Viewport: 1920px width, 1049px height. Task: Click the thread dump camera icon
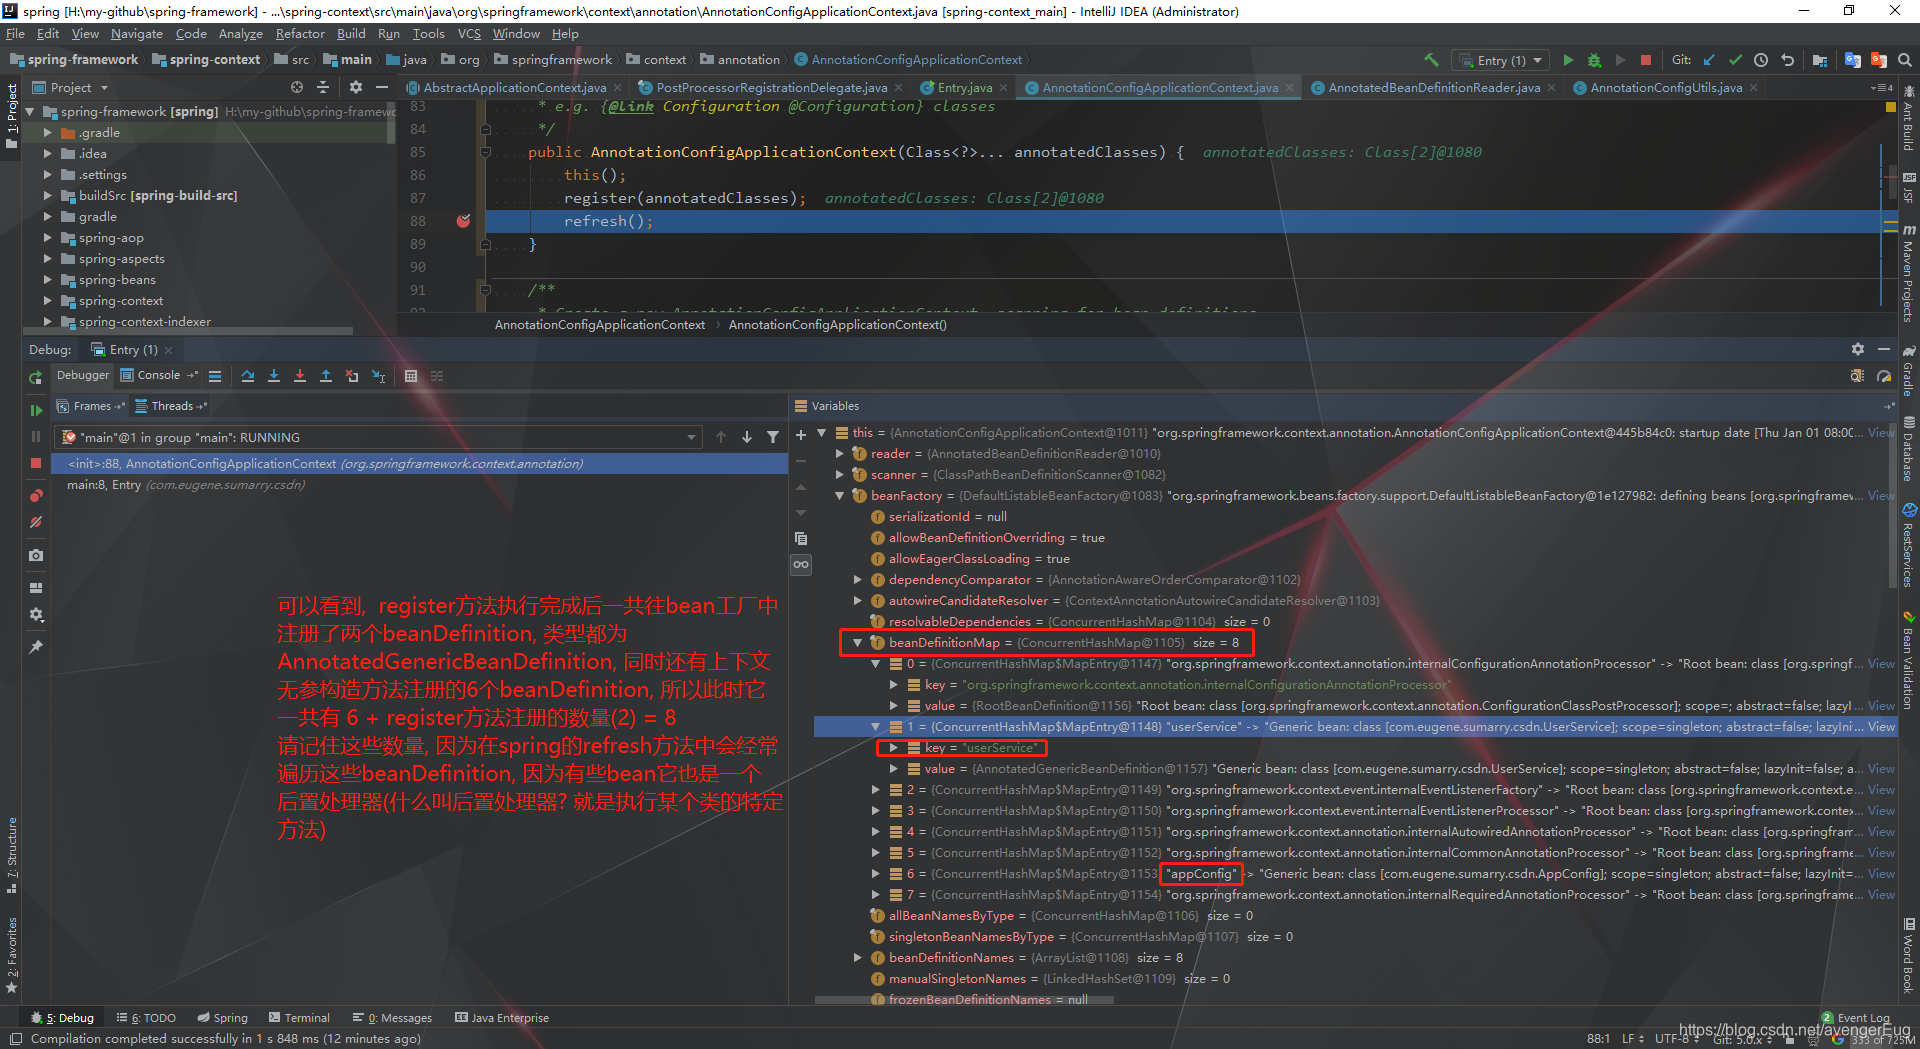[x=36, y=555]
